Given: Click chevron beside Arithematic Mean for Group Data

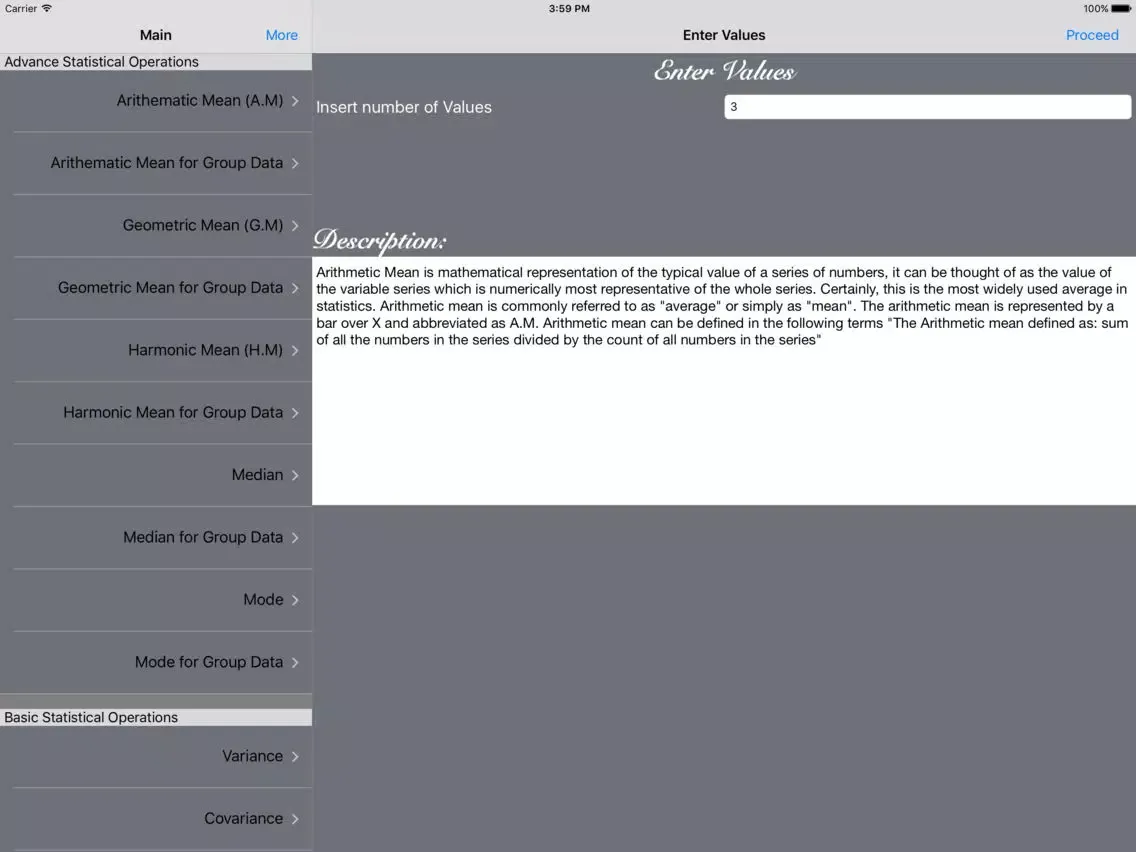Looking at the screenshot, I should point(295,163).
